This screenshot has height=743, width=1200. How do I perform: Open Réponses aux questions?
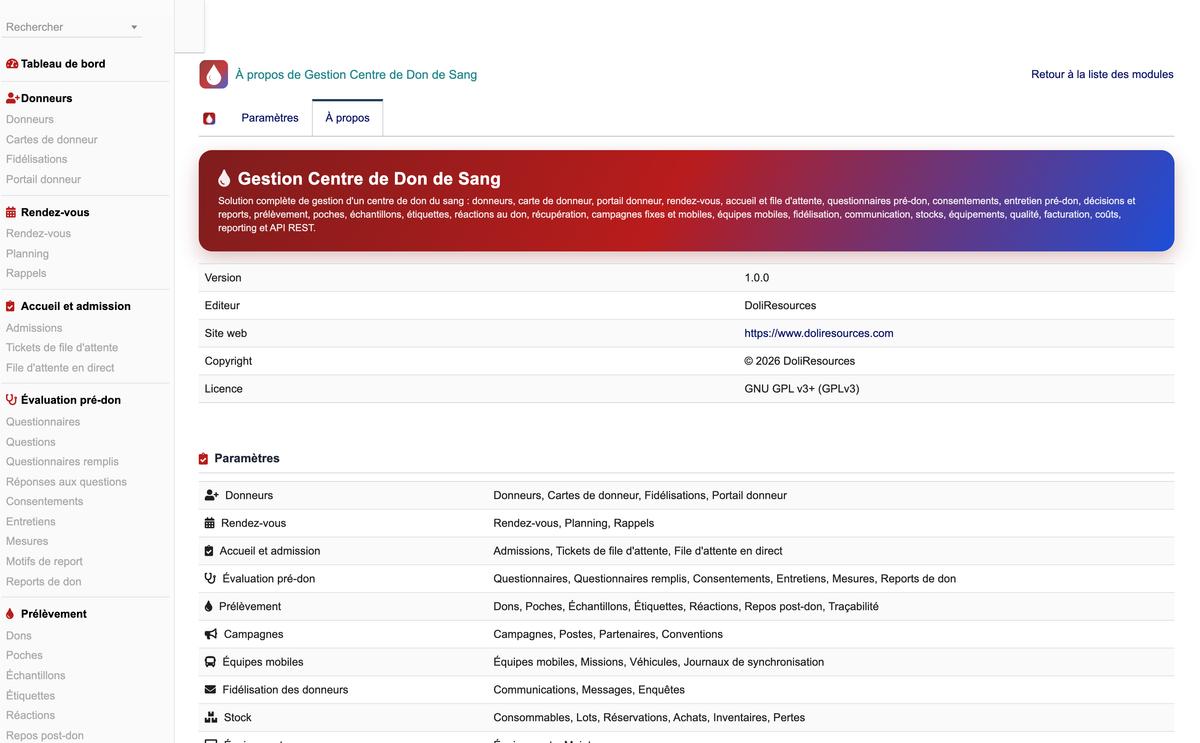66,482
